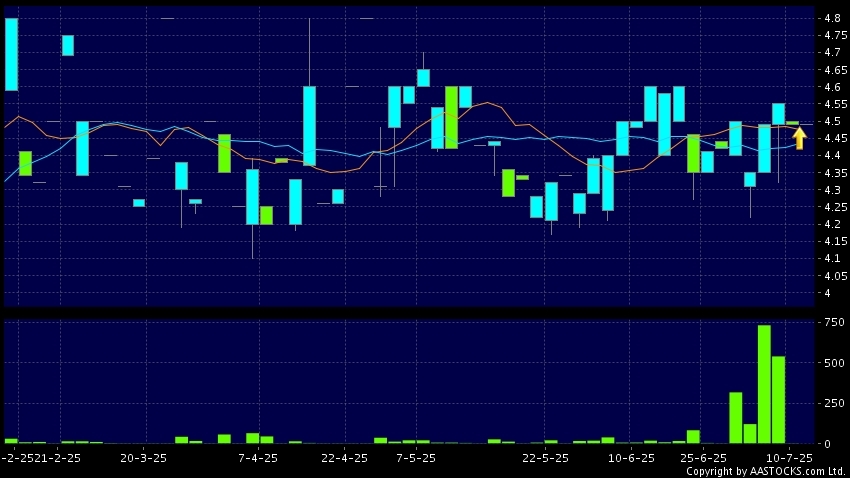Click the 4.3 price axis label
This screenshot has width=850, height=478.
pyautogui.click(x=832, y=190)
